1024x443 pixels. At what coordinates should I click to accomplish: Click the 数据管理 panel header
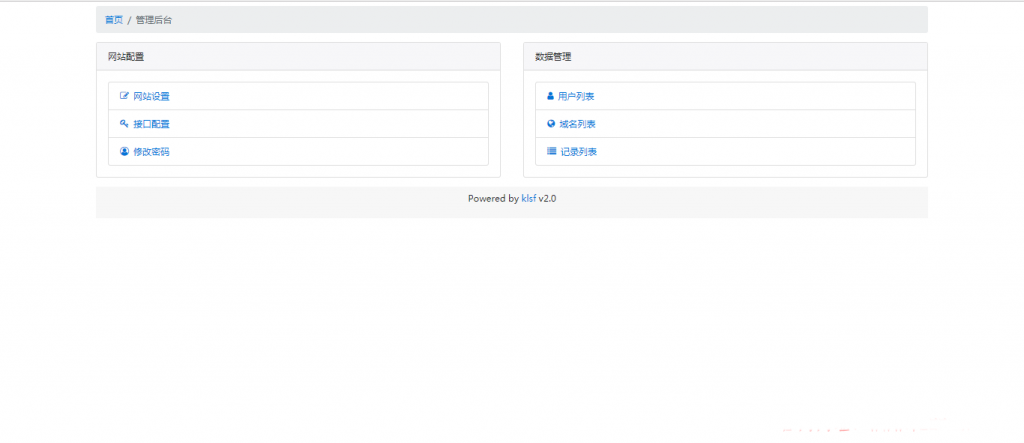(x=553, y=57)
